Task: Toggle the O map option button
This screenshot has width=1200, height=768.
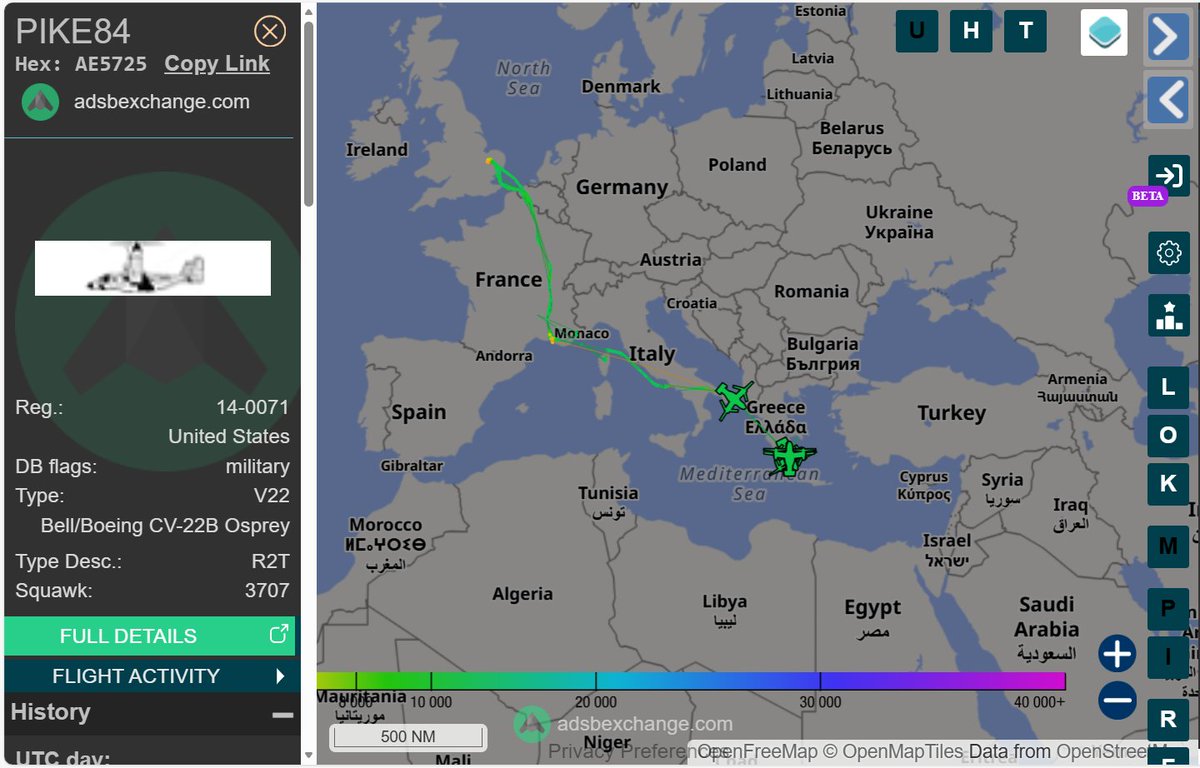Action: click(1168, 436)
